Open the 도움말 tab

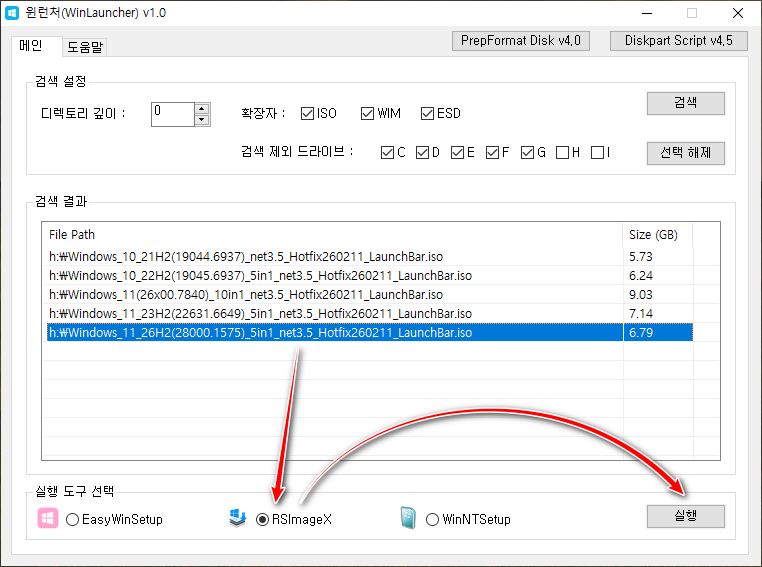coord(85,47)
